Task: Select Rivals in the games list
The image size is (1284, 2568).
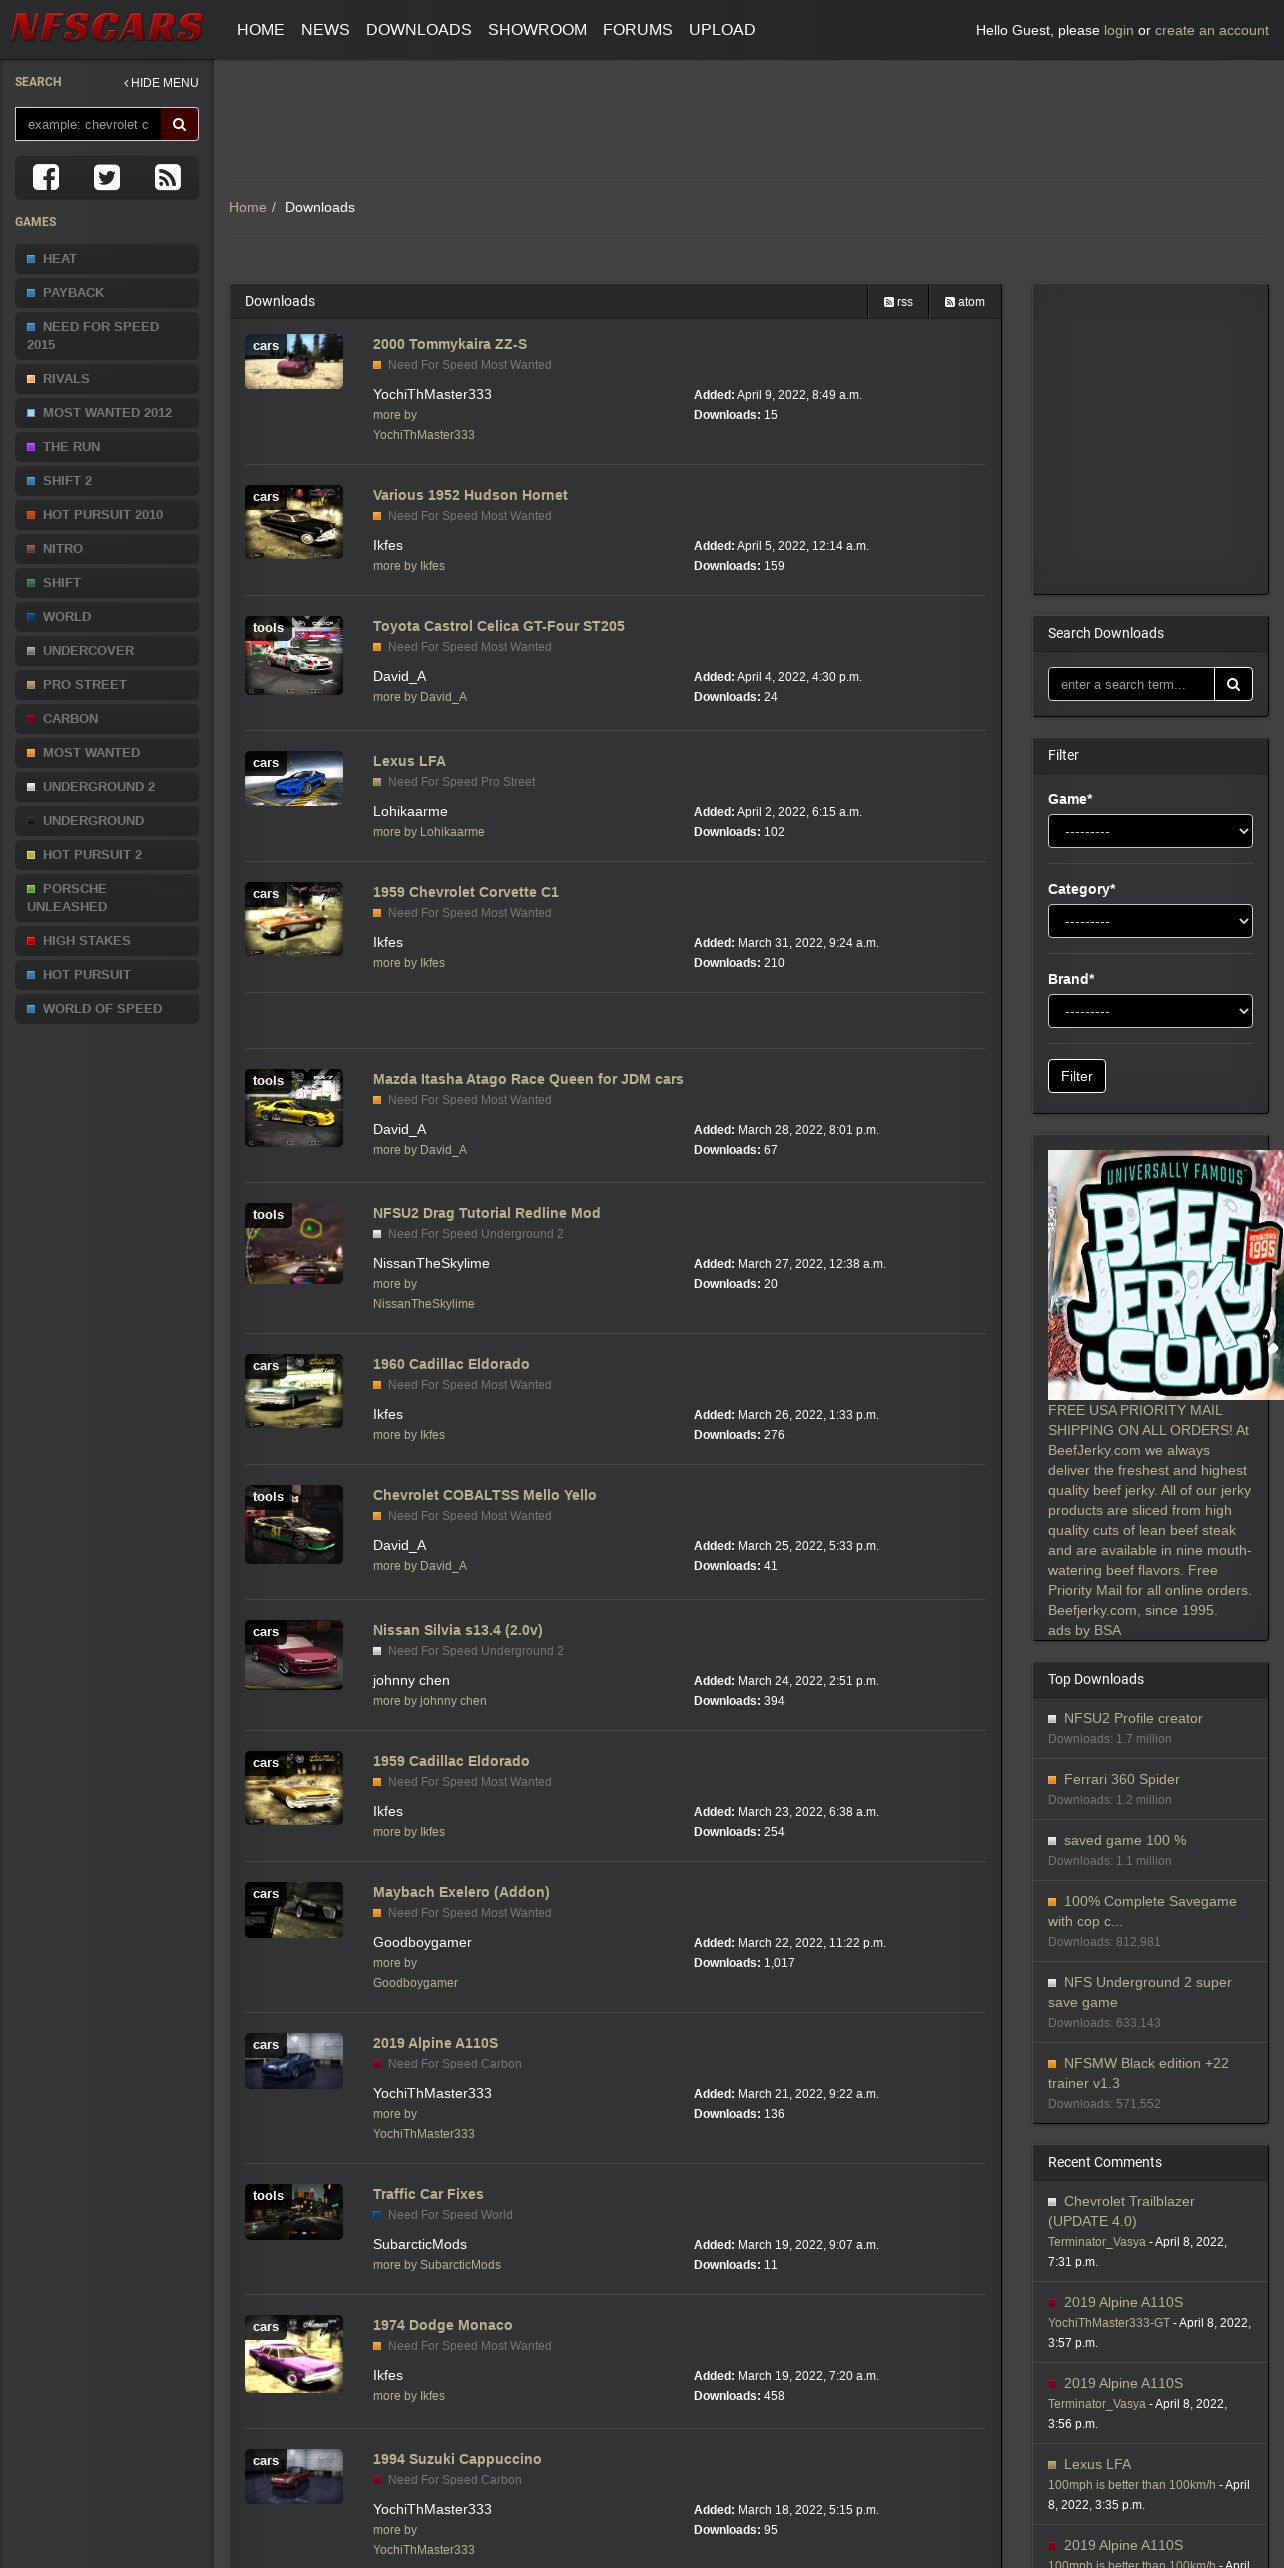Action: 107,379
